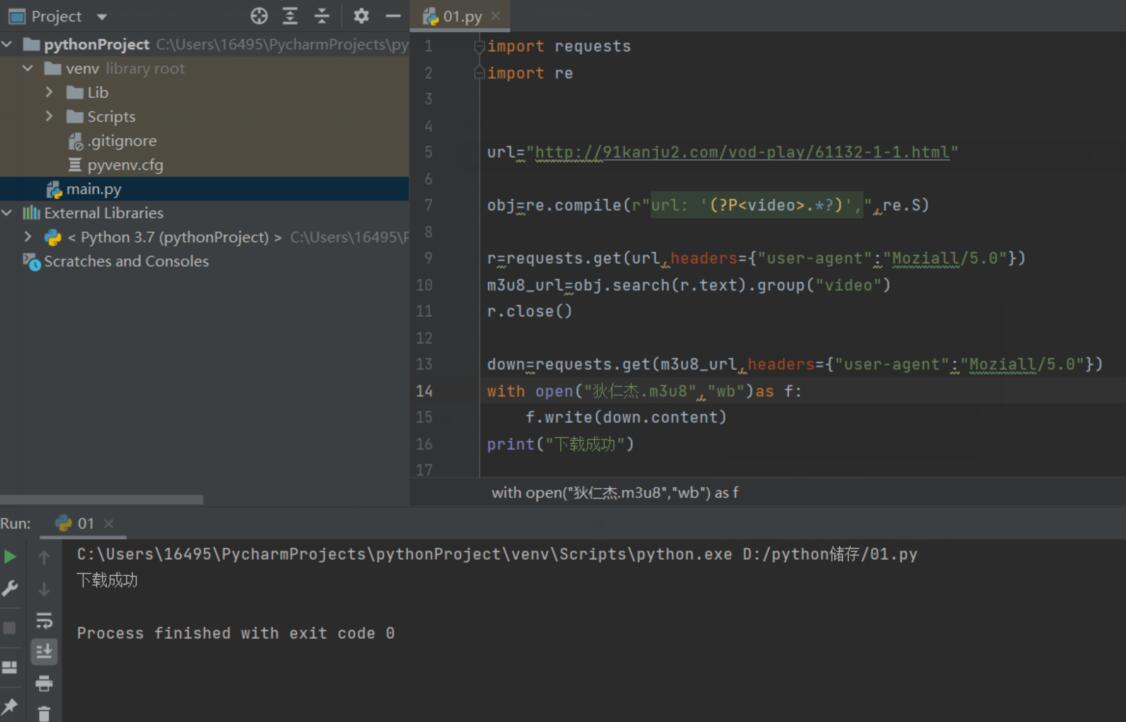Open the Project view dropdown
This screenshot has height=722, width=1126.
pyautogui.click(x=102, y=17)
